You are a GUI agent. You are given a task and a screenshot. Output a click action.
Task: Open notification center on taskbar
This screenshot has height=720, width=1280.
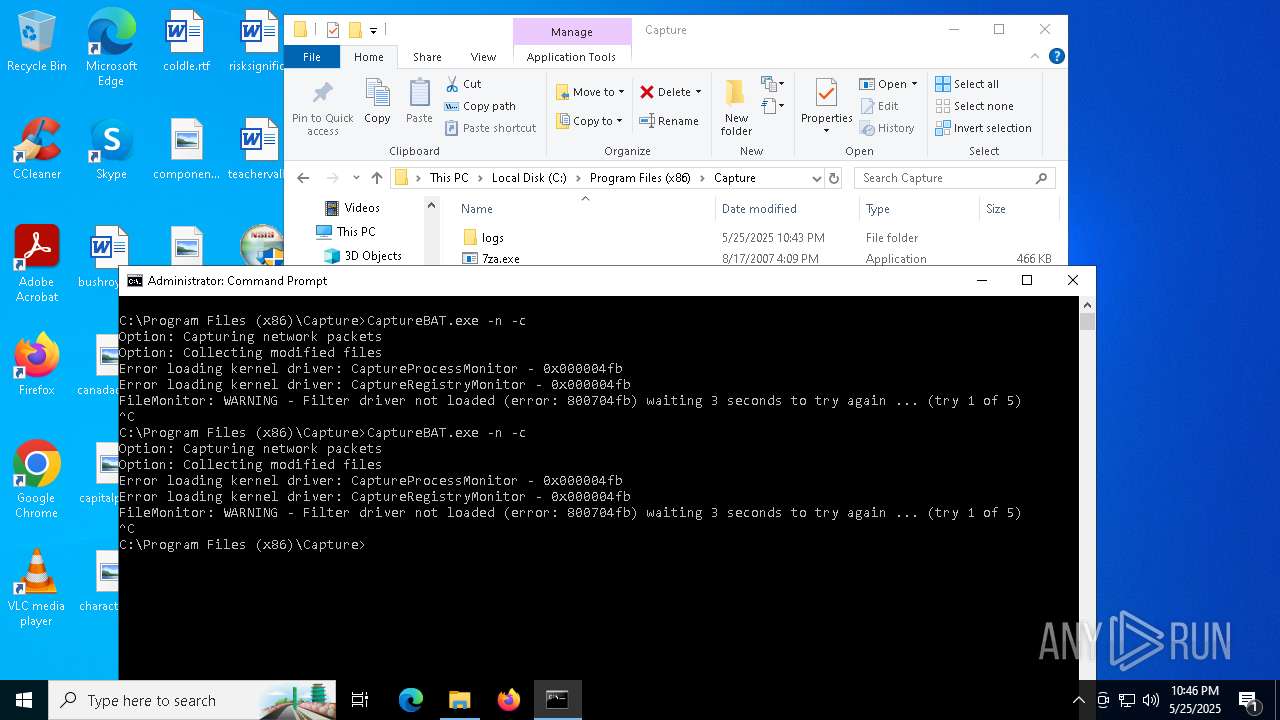1248,700
